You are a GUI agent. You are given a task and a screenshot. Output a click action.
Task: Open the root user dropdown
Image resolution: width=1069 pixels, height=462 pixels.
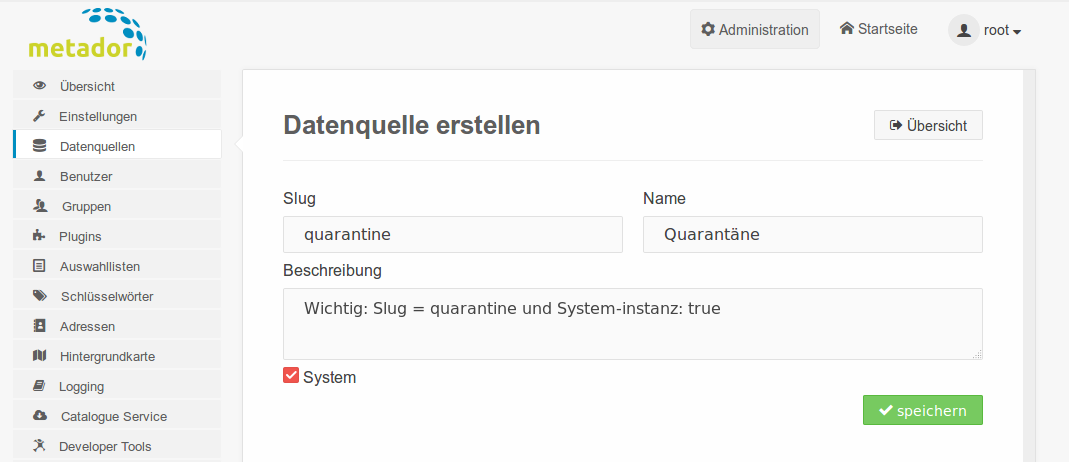[984, 30]
